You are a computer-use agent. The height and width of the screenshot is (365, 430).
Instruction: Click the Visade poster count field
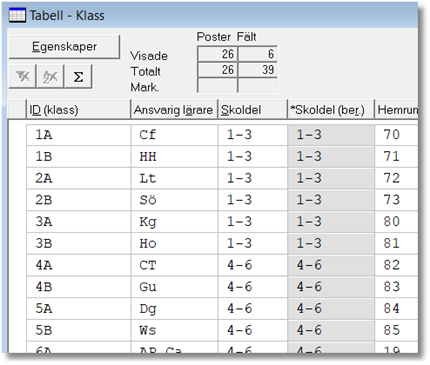point(217,54)
